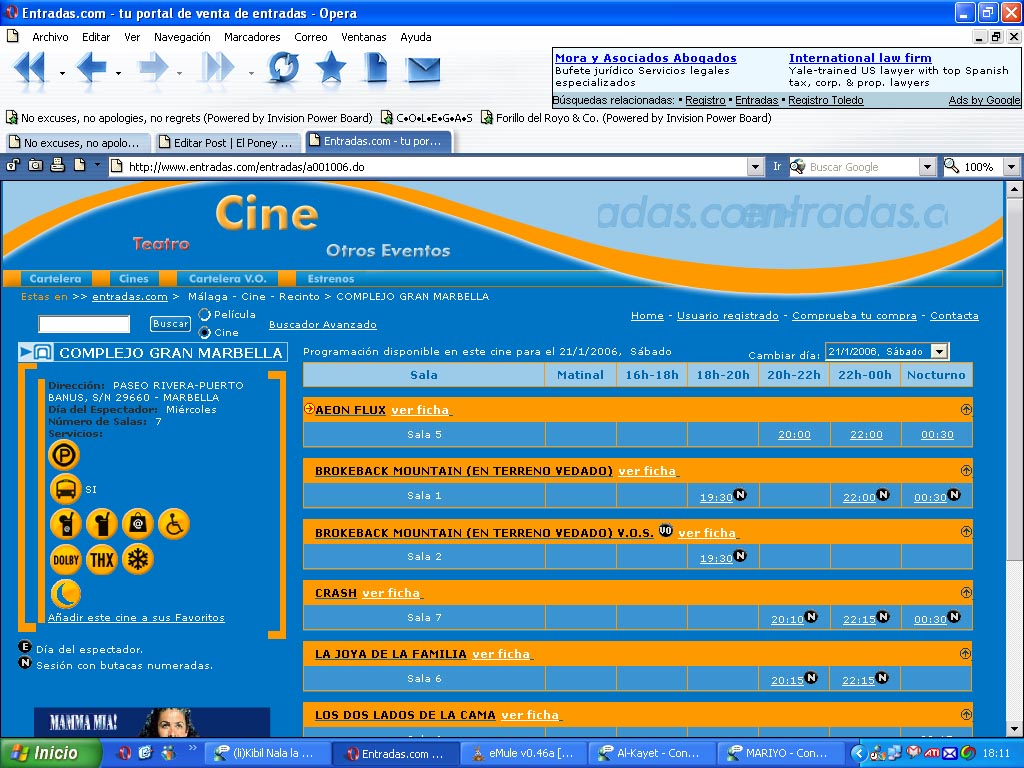
Task: Open the Estrenos site tab
Action: [x=330, y=278]
